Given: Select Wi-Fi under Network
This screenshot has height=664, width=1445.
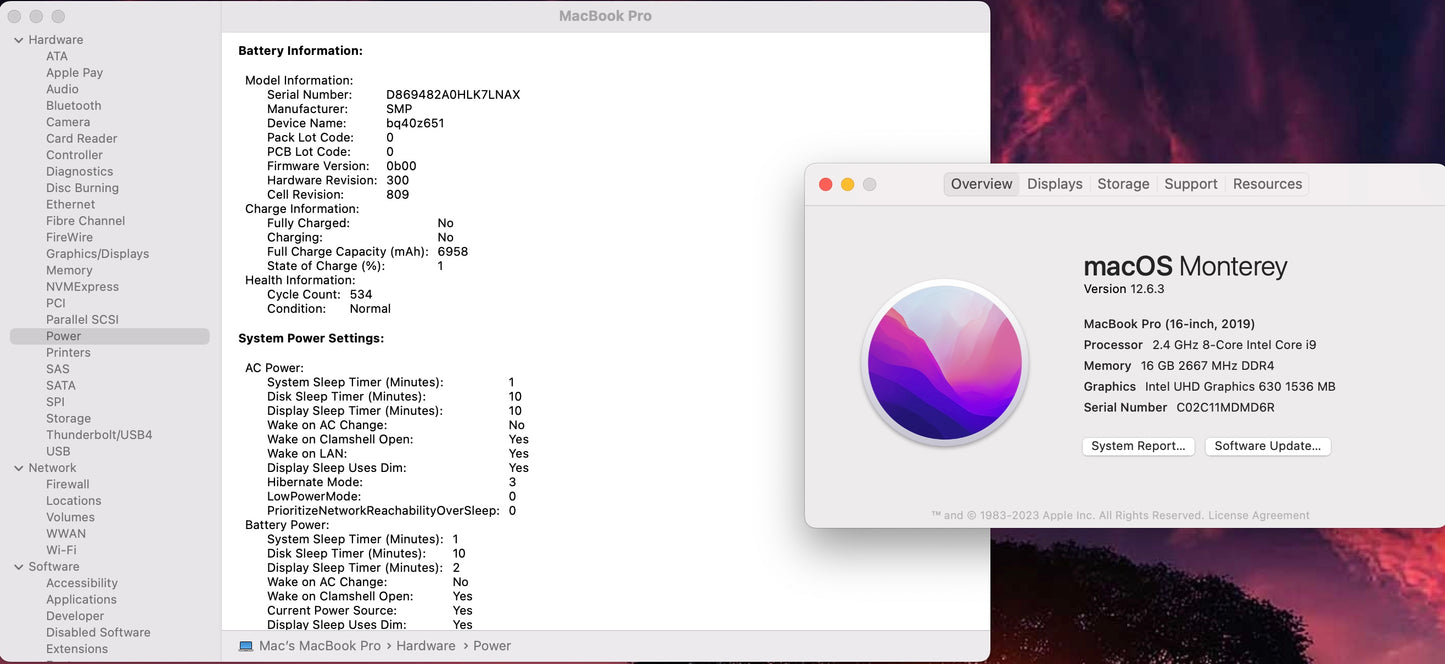Looking at the screenshot, I should pos(61,550).
